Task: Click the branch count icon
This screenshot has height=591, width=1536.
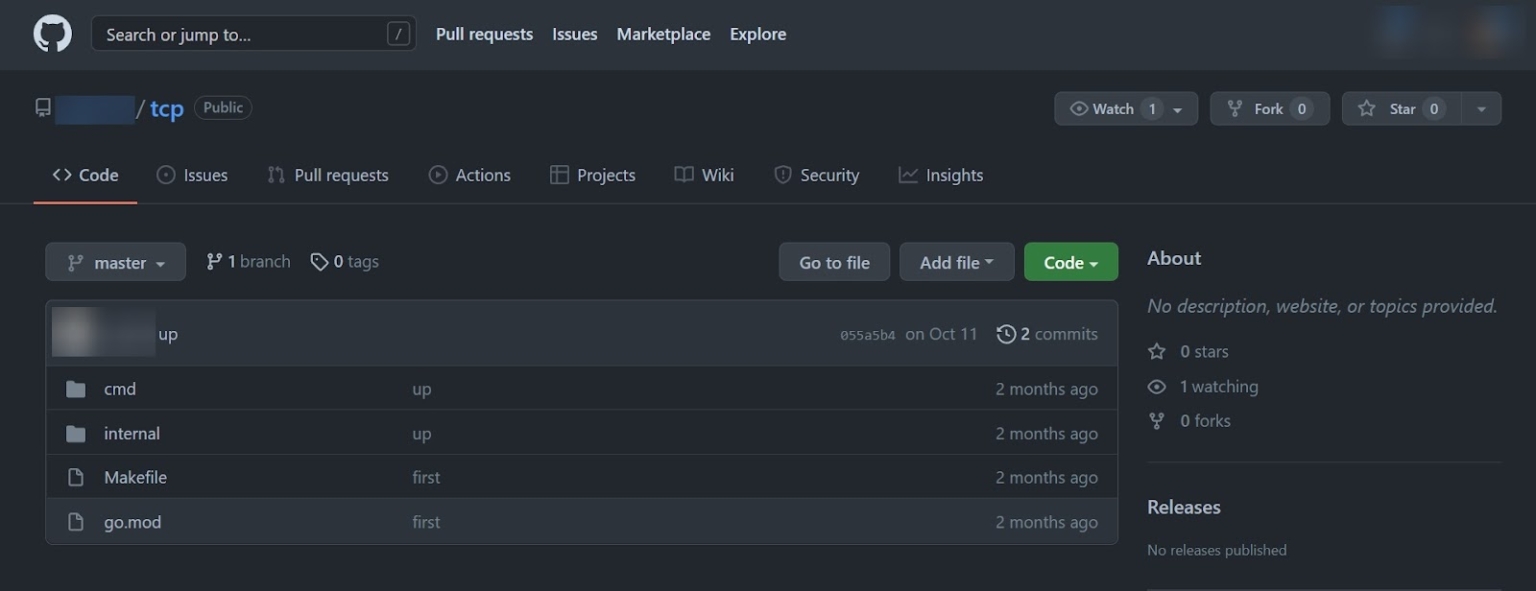Action: pyautogui.click(x=214, y=262)
